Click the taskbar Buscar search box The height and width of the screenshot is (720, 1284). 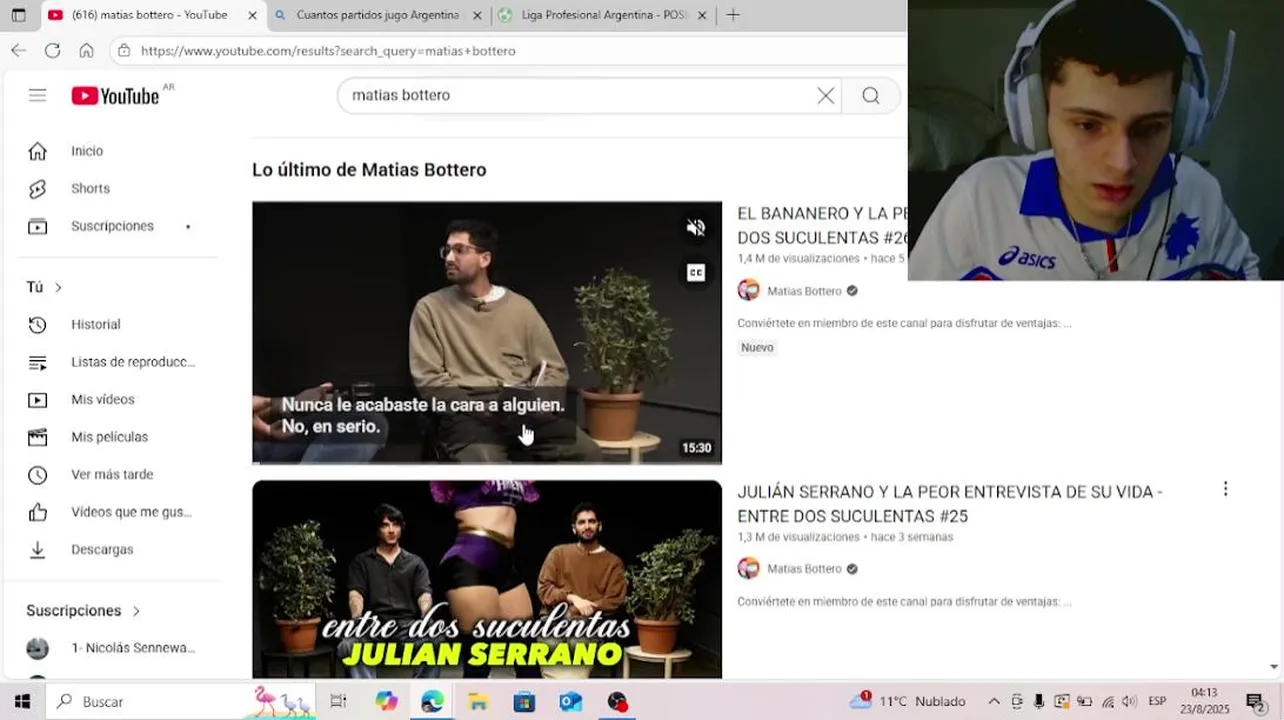pos(180,701)
